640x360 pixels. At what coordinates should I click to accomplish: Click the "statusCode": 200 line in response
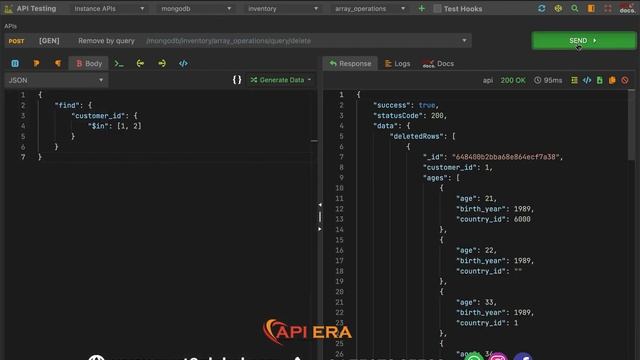(x=410, y=116)
